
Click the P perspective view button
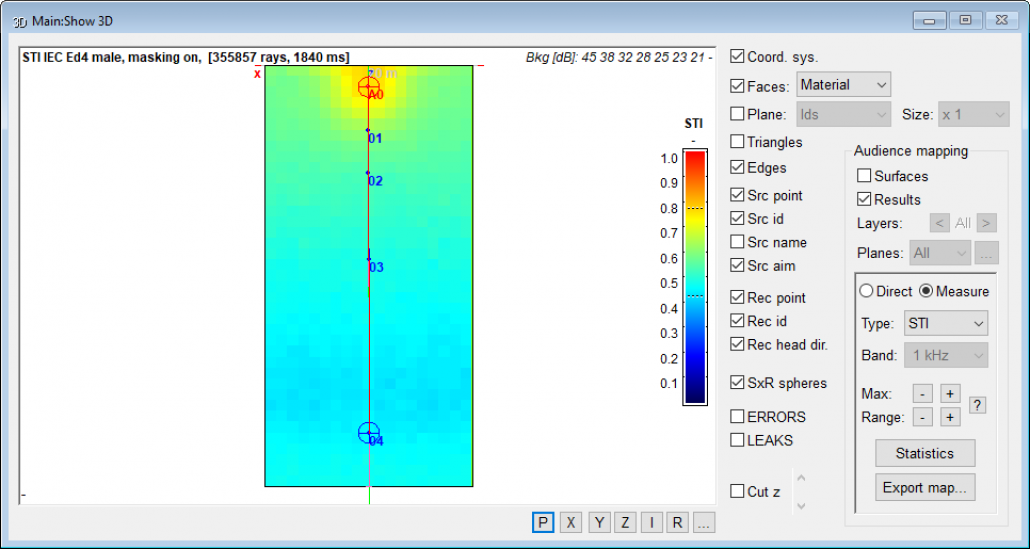pyautogui.click(x=543, y=522)
